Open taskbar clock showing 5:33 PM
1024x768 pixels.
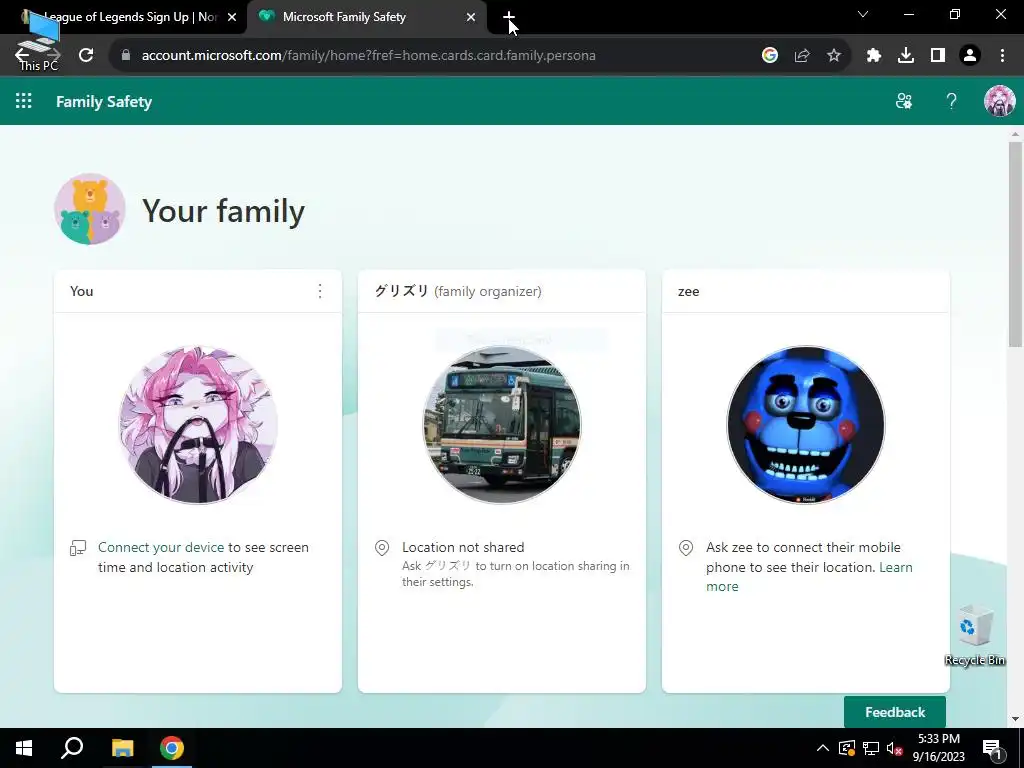point(938,748)
